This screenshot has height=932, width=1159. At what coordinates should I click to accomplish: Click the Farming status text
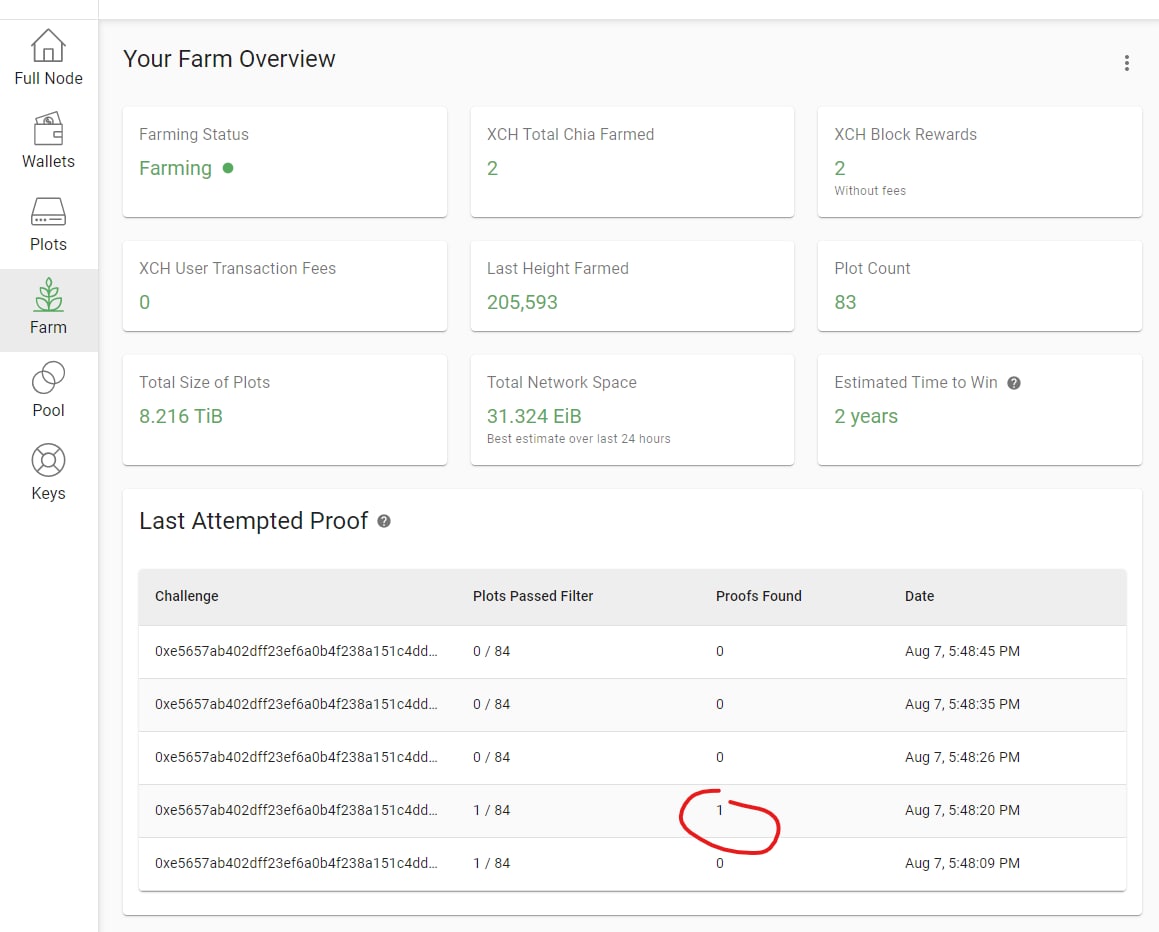[175, 169]
